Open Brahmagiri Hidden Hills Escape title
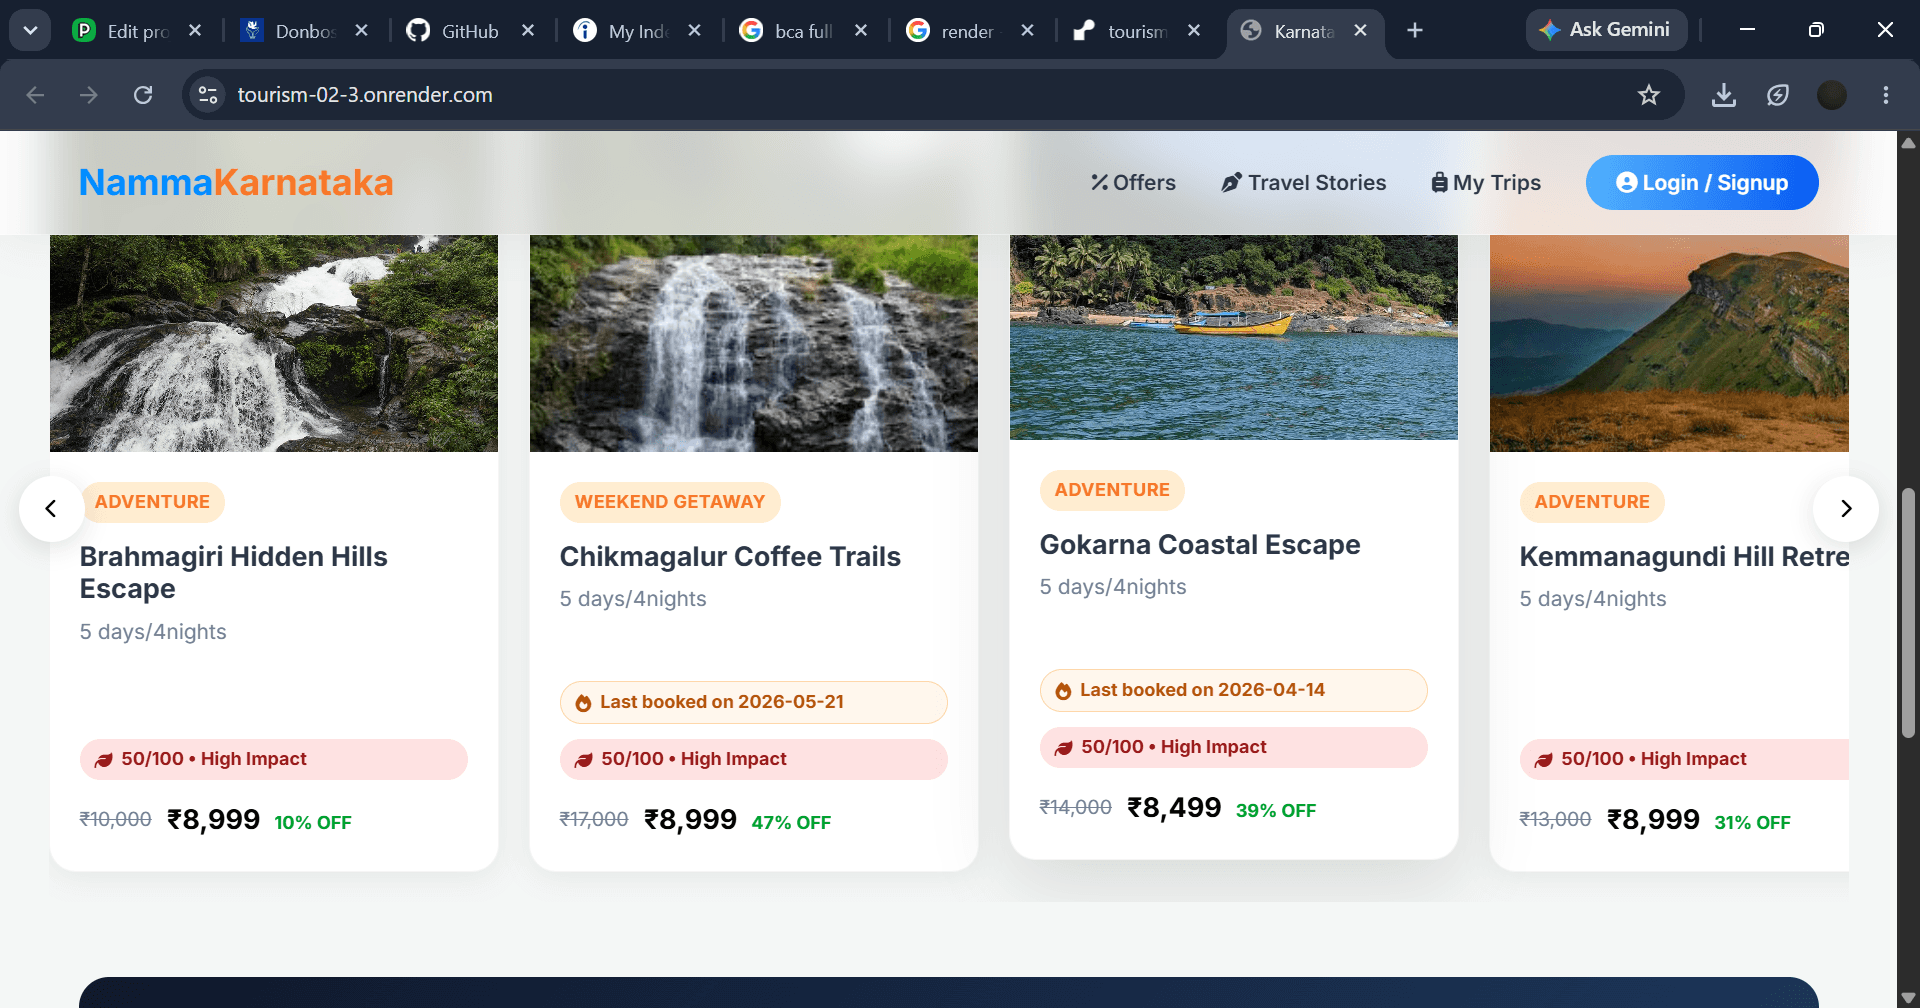This screenshot has width=1920, height=1008. click(234, 573)
